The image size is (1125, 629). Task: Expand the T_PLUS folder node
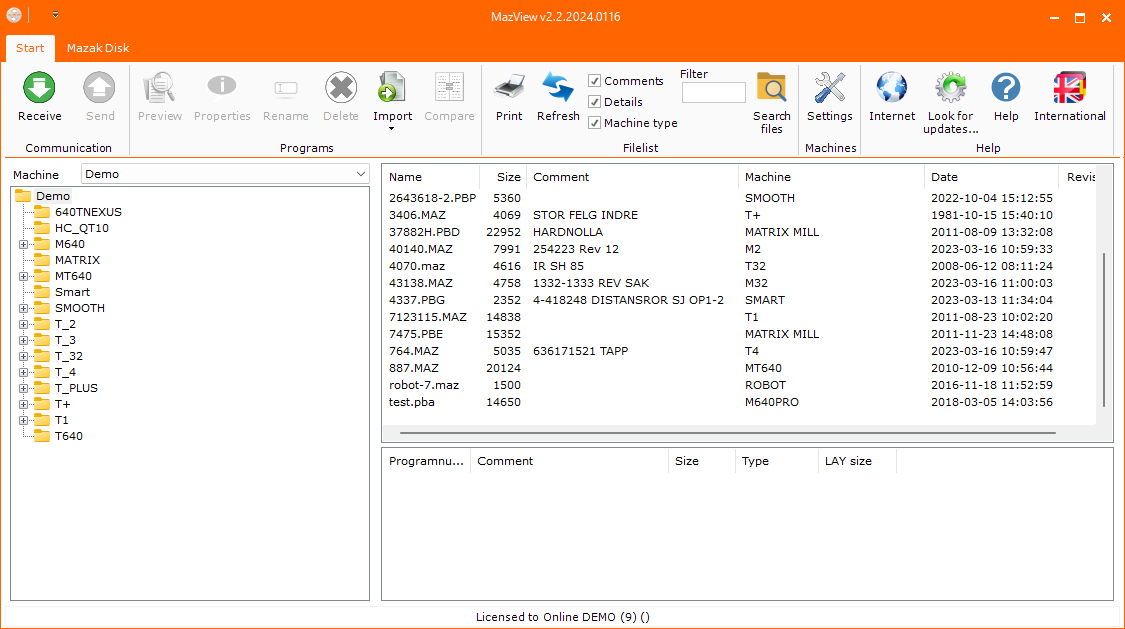click(x=24, y=388)
